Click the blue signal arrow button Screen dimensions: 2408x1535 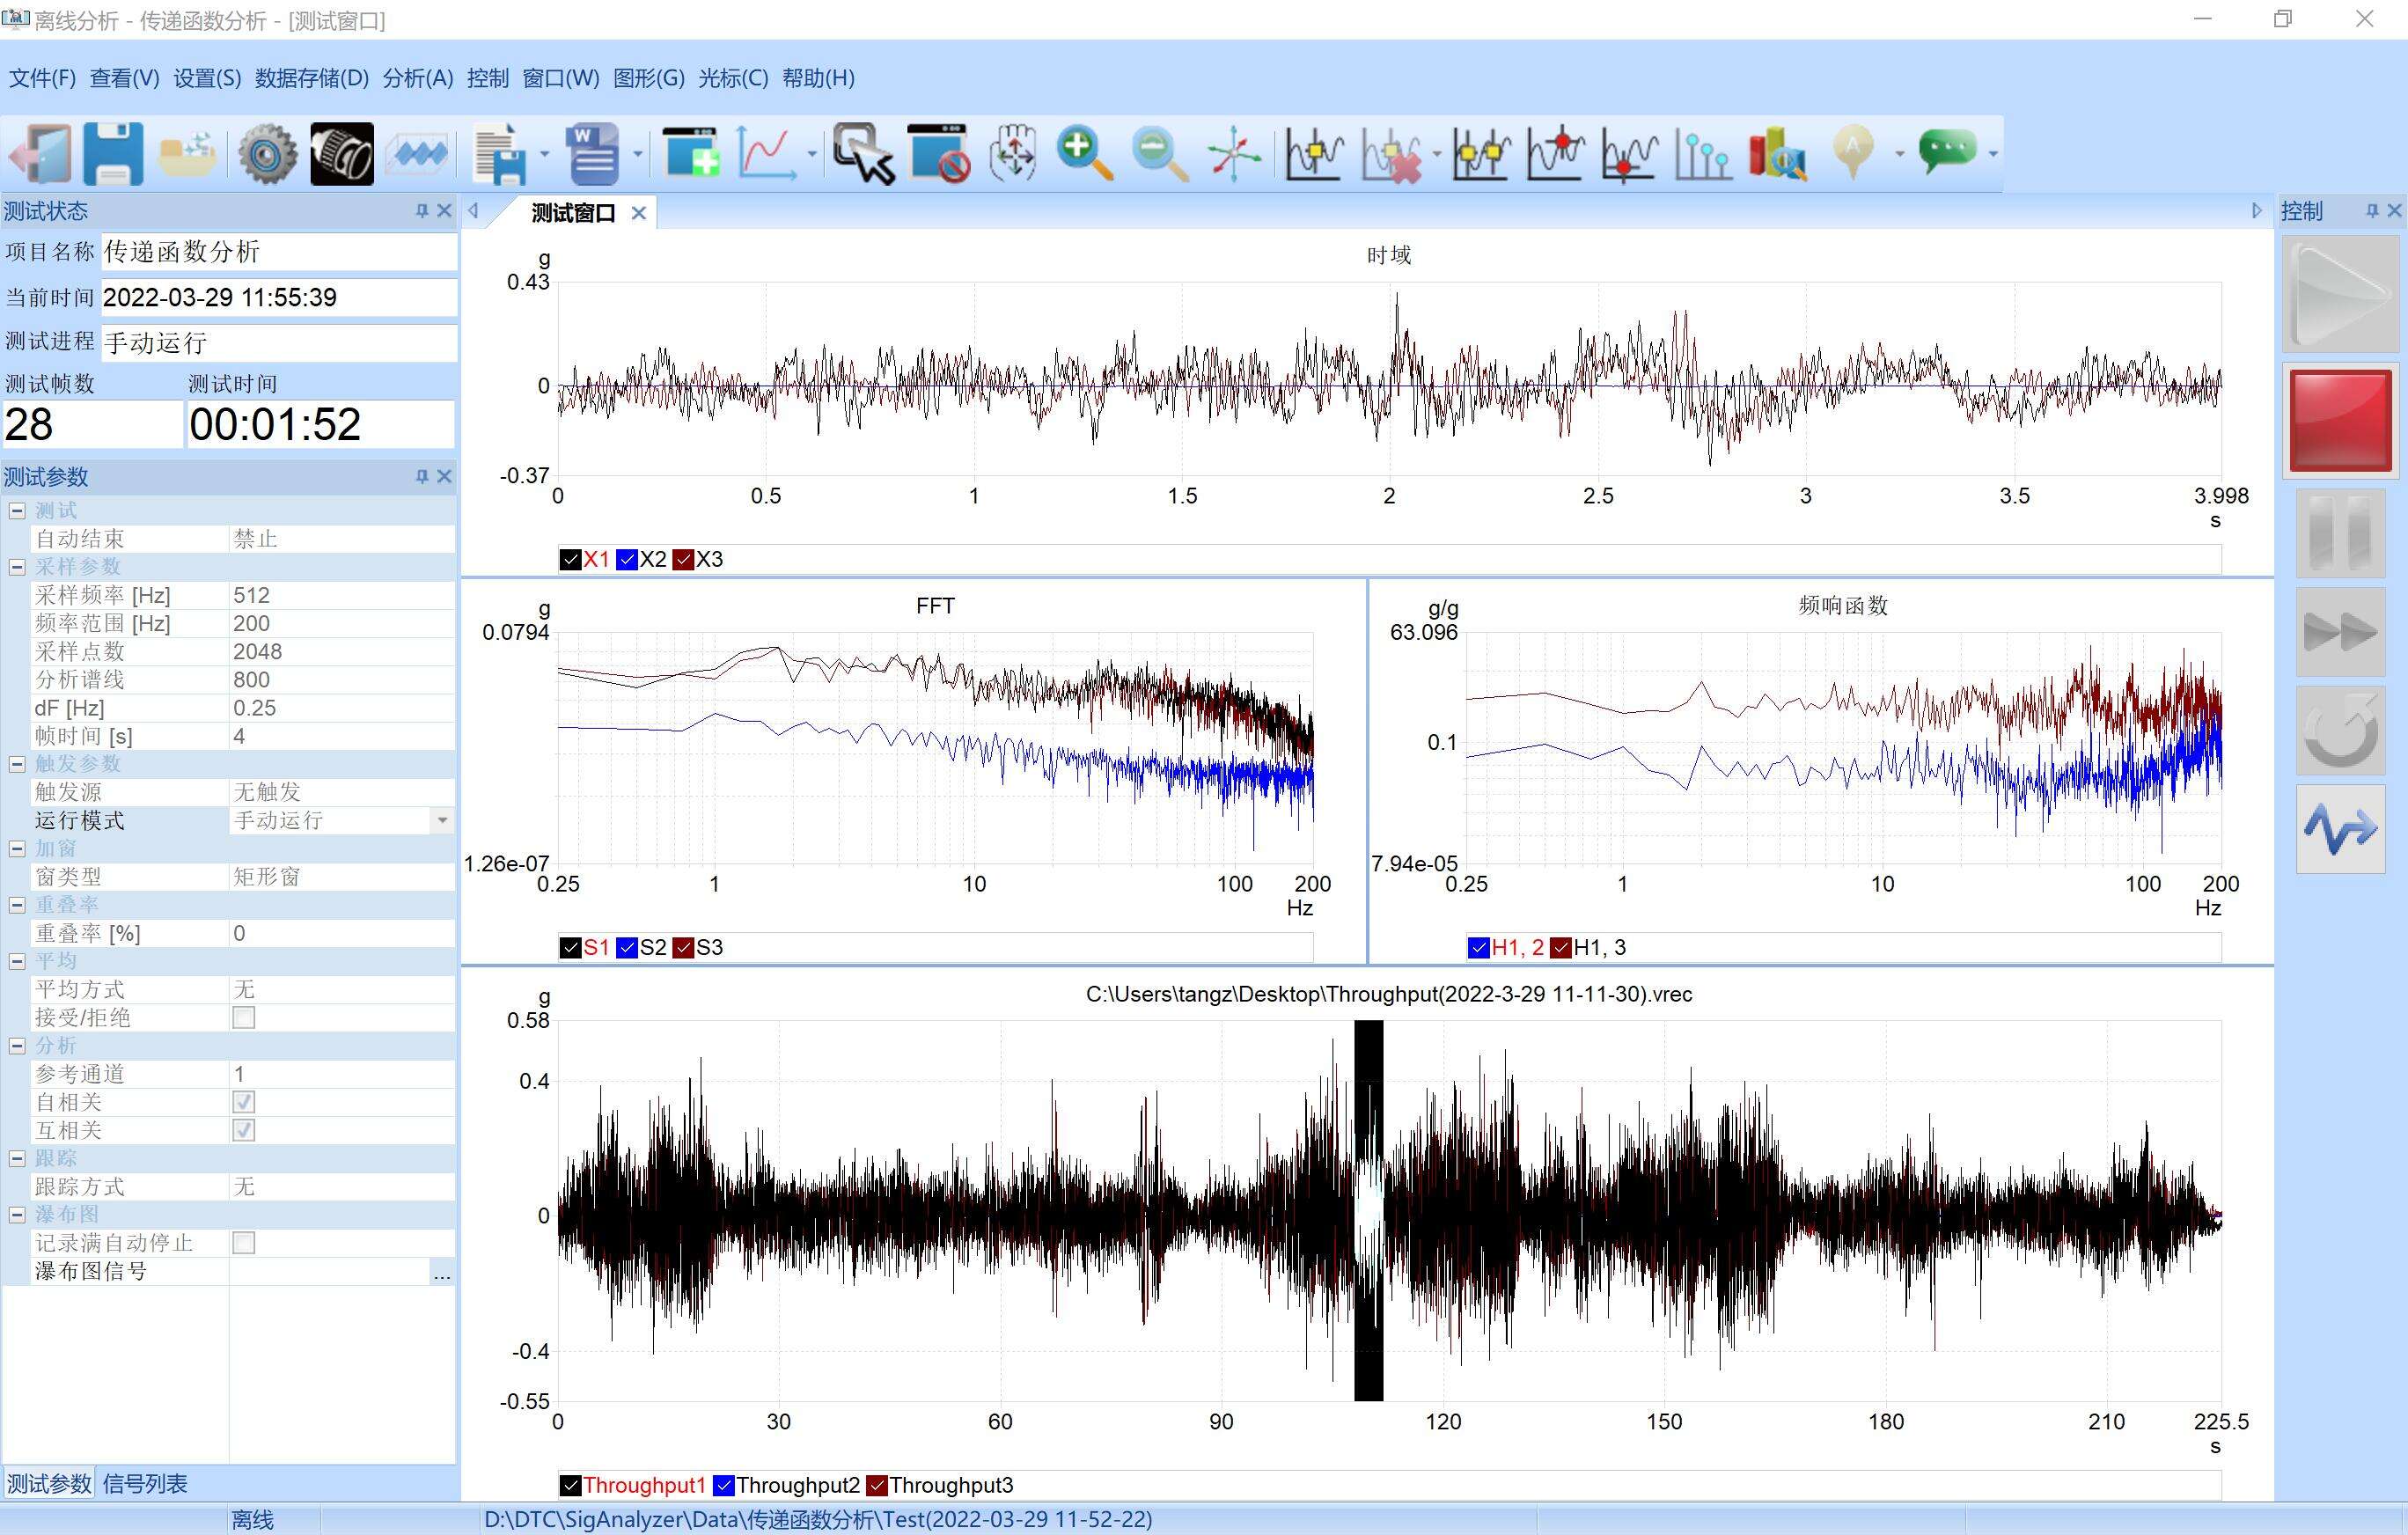2340,829
